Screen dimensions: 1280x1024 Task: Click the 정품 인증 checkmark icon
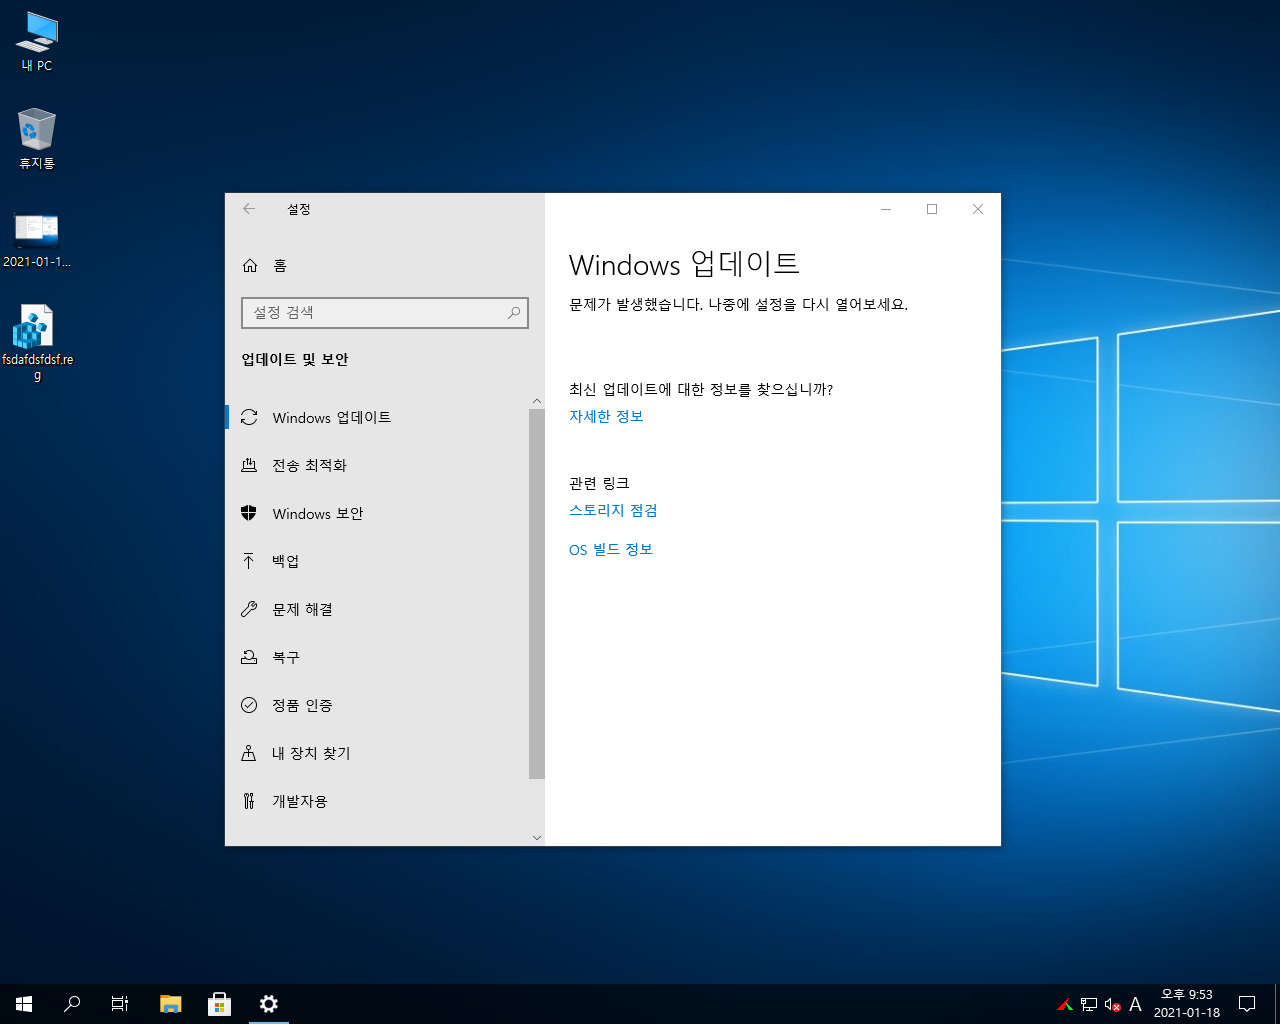pos(249,705)
